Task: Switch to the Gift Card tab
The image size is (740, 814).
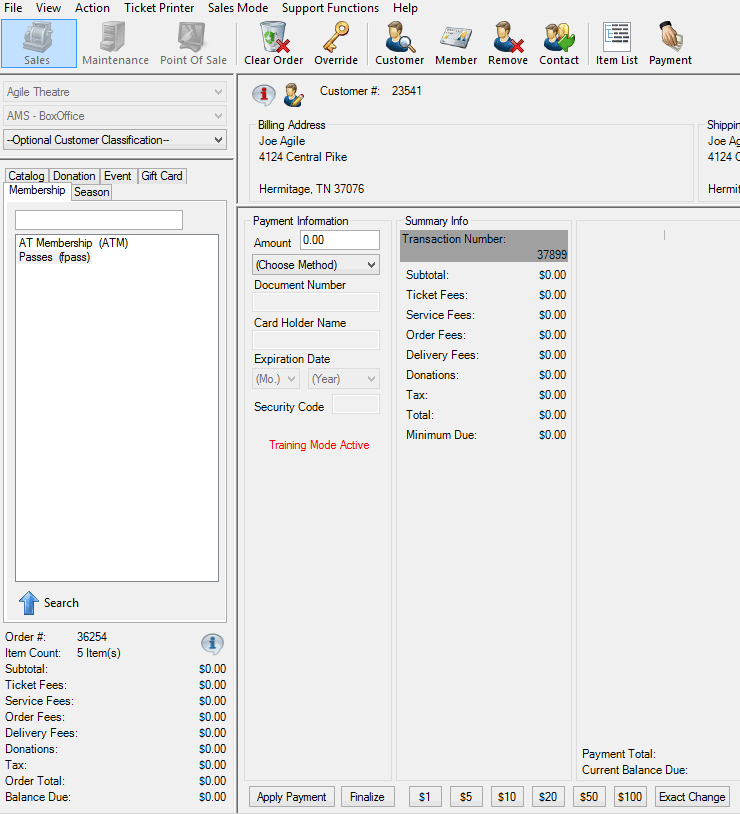Action: pos(162,176)
